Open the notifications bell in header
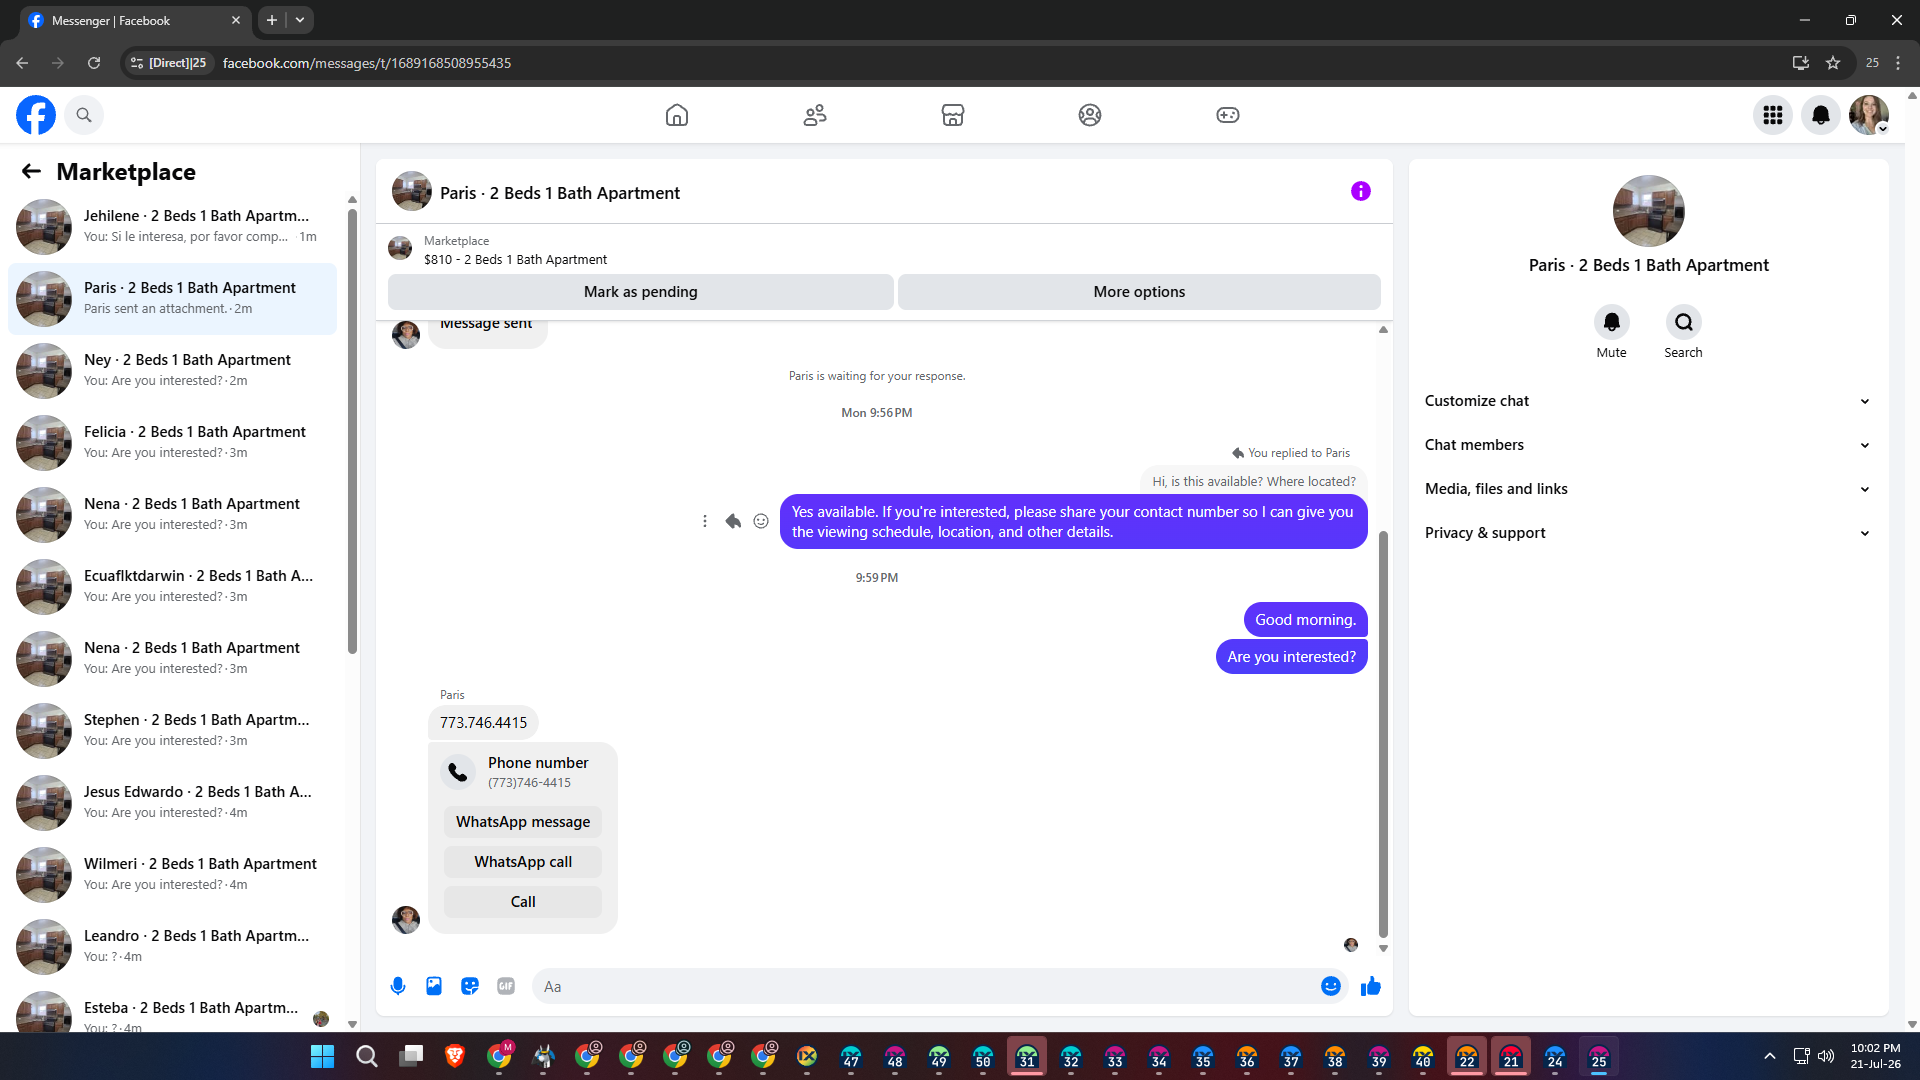Image resolution: width=1920 pixels, height=1080 pixels. pos(1821,115)
